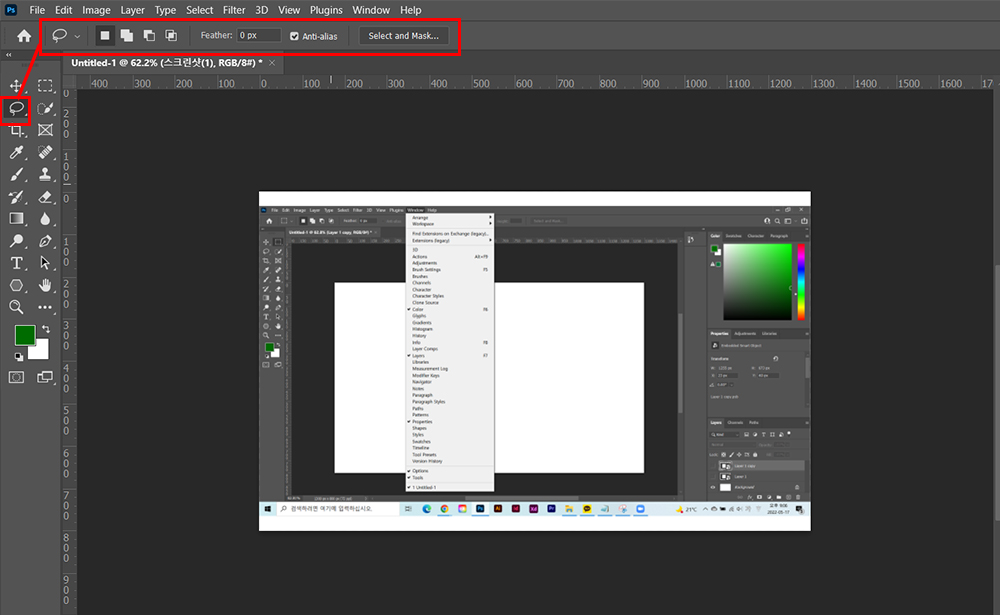Swap foreground and background colors
Image resolution: width=1000 pixels, height=615 pixels.
[x=46, y=329]
